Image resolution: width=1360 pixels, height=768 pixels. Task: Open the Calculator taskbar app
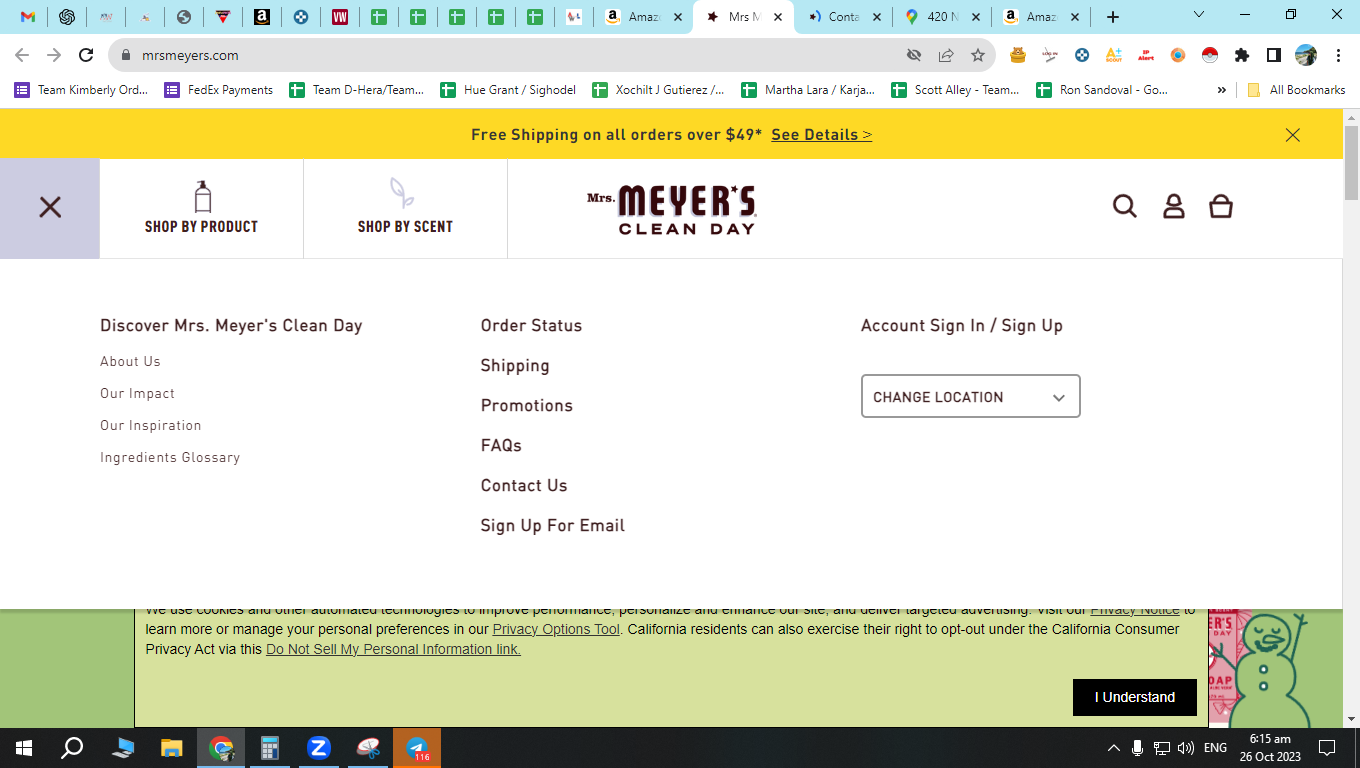coord(270,748)
